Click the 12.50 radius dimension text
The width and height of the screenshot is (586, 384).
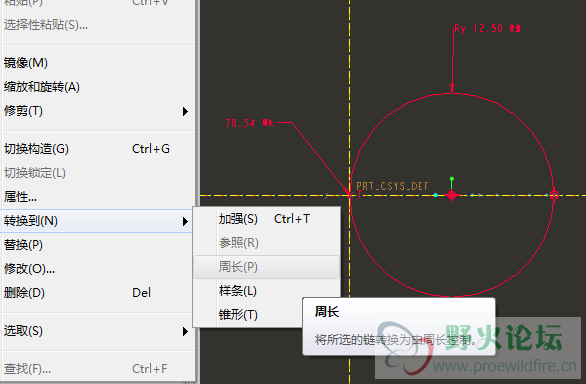(488, 28)
